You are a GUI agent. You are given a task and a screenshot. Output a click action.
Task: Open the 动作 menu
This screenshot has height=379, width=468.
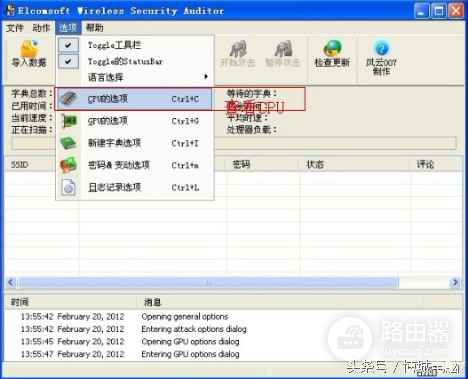click(x=41, y=28)
